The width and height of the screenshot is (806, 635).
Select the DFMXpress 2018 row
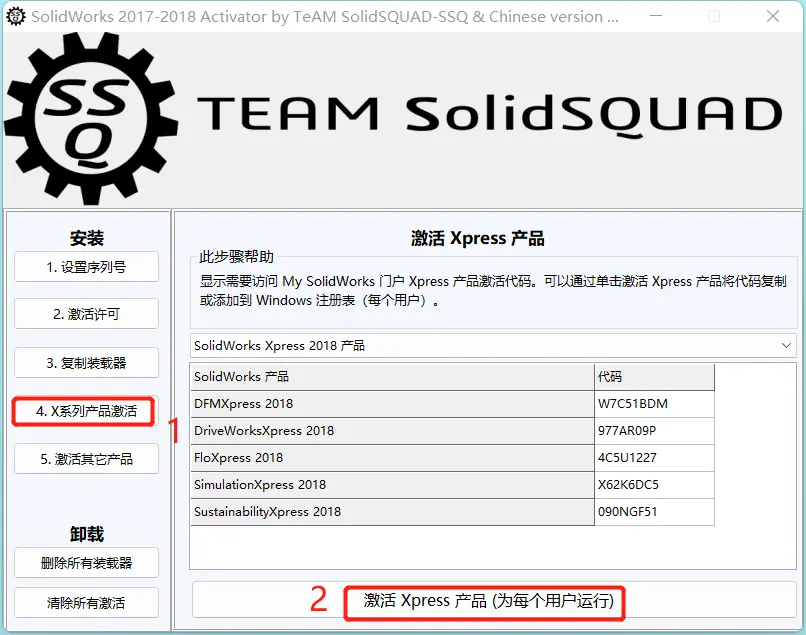point(452,404)
